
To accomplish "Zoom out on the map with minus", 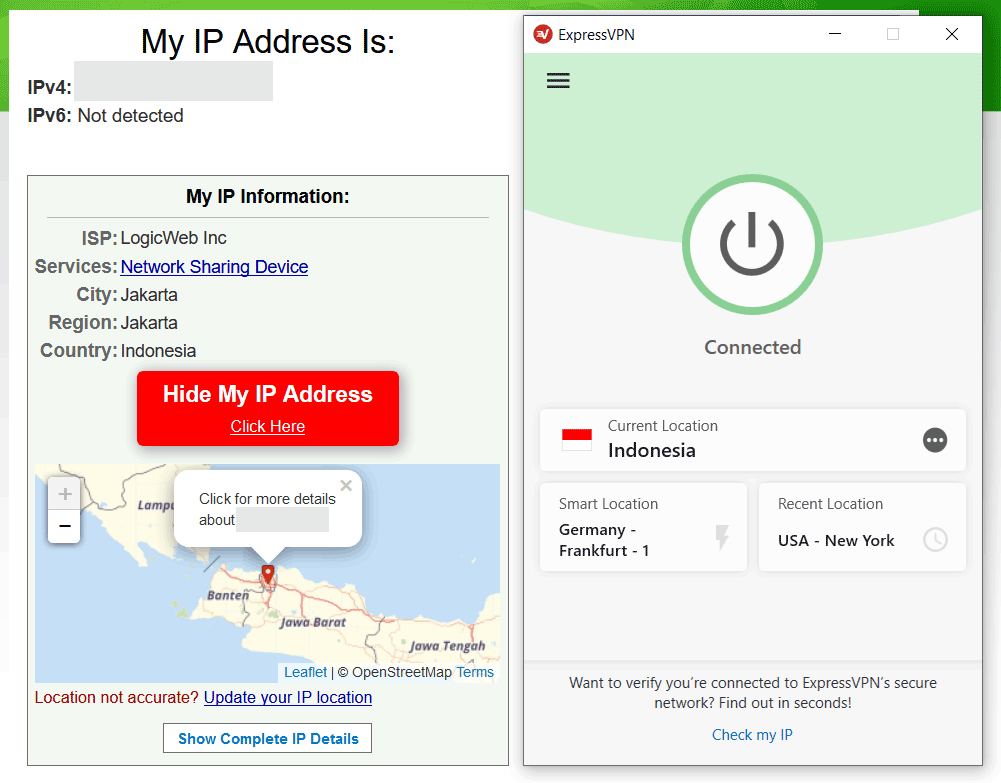I will (x=64, y=526).
